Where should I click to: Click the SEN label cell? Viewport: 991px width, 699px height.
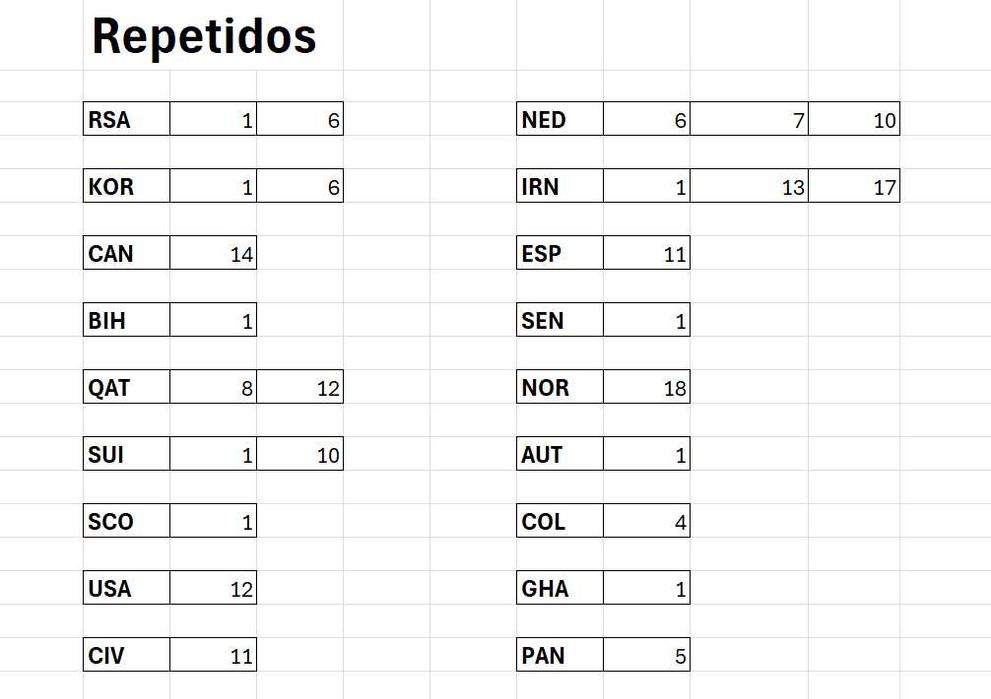click(560, 319)
